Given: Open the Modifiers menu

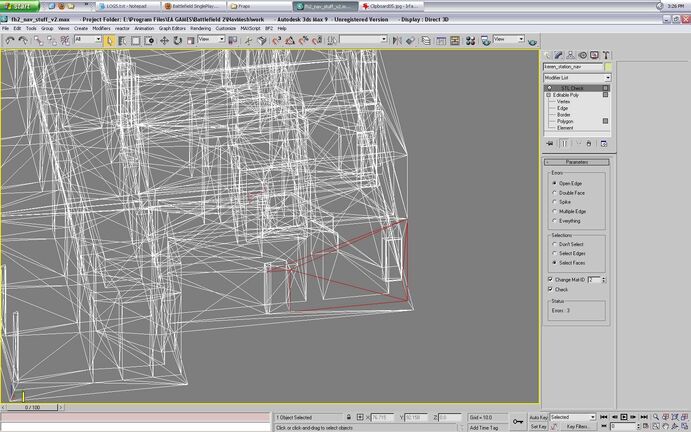Looking at the screenshot, I should click(101, 28).
